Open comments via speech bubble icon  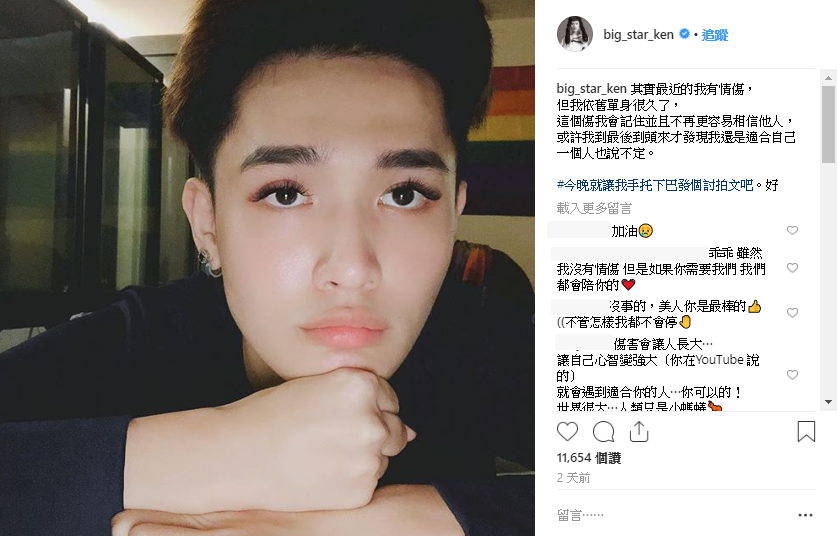603,431
